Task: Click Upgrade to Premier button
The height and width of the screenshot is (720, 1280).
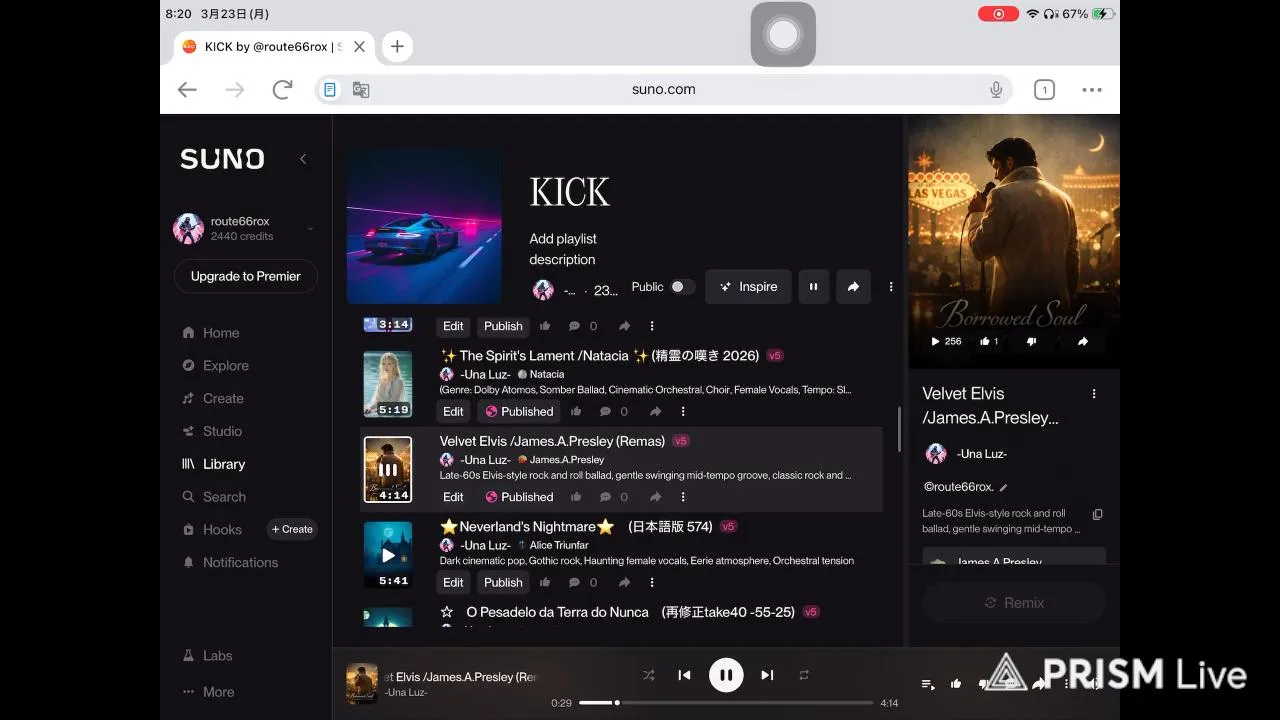Action: pos(246,276)
